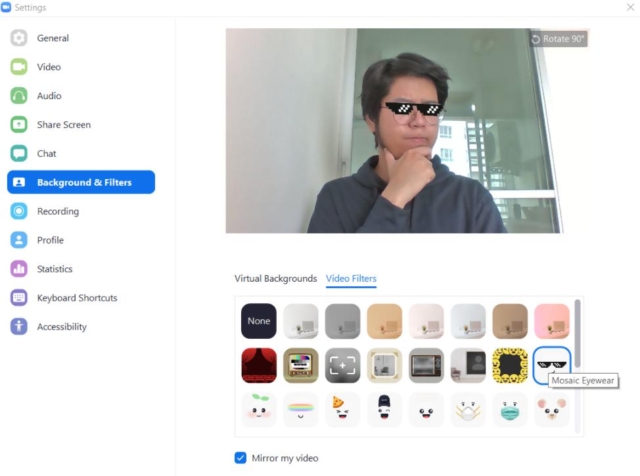
Task: Apply the red theater curtain filter
Action: 259,365
